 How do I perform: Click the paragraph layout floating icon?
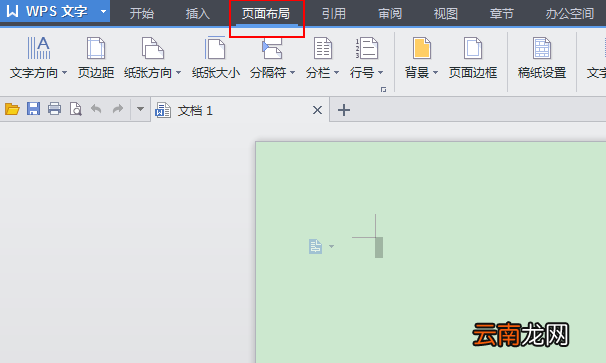point(315,246)
